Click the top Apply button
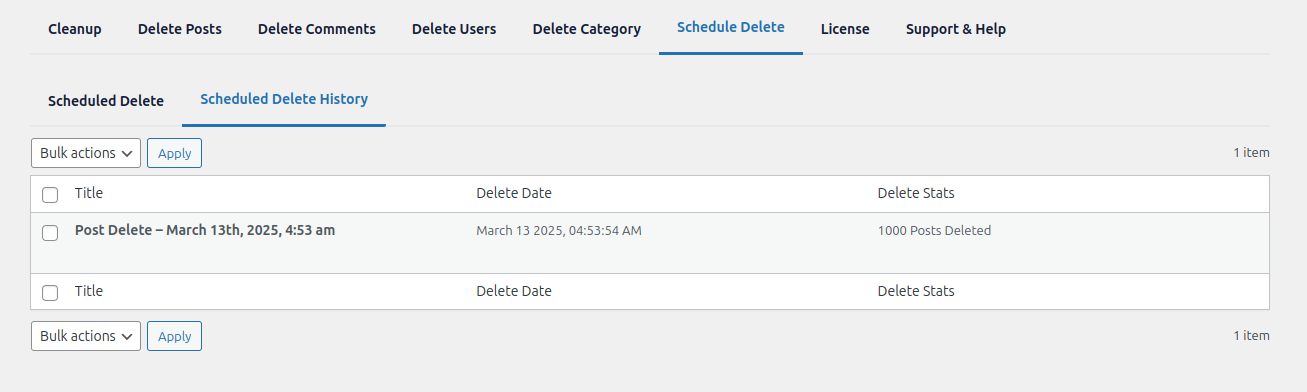Viewport: 1307px width, 392px height. click(175, 153)
